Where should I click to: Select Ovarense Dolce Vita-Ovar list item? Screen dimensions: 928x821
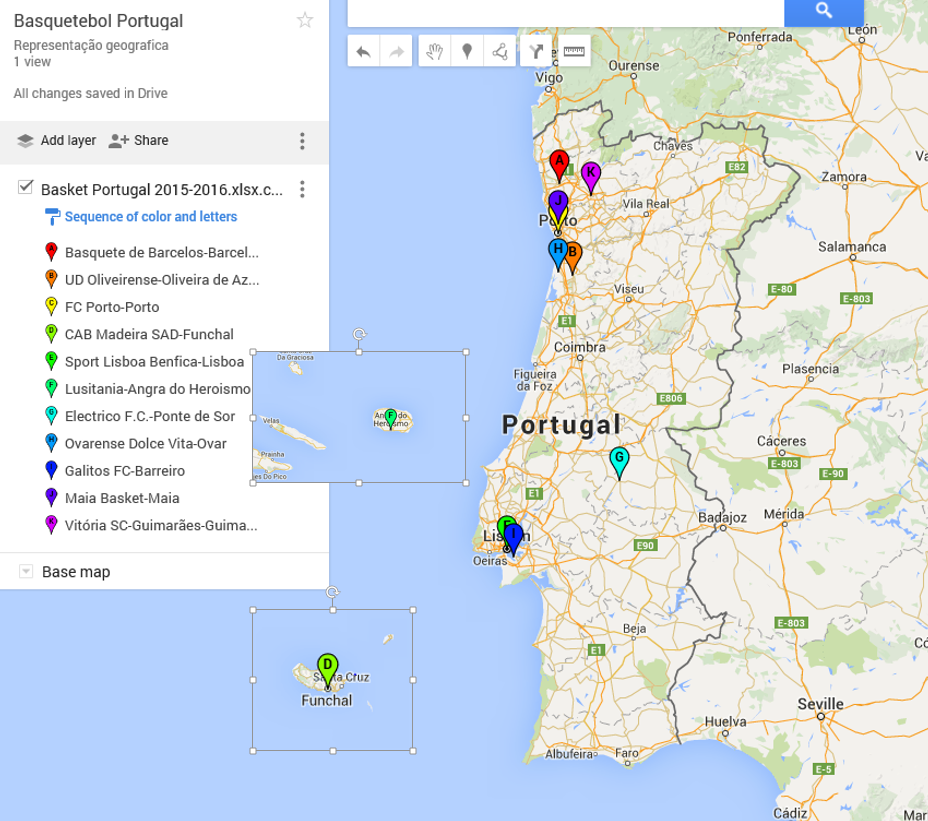pos(146,443)
